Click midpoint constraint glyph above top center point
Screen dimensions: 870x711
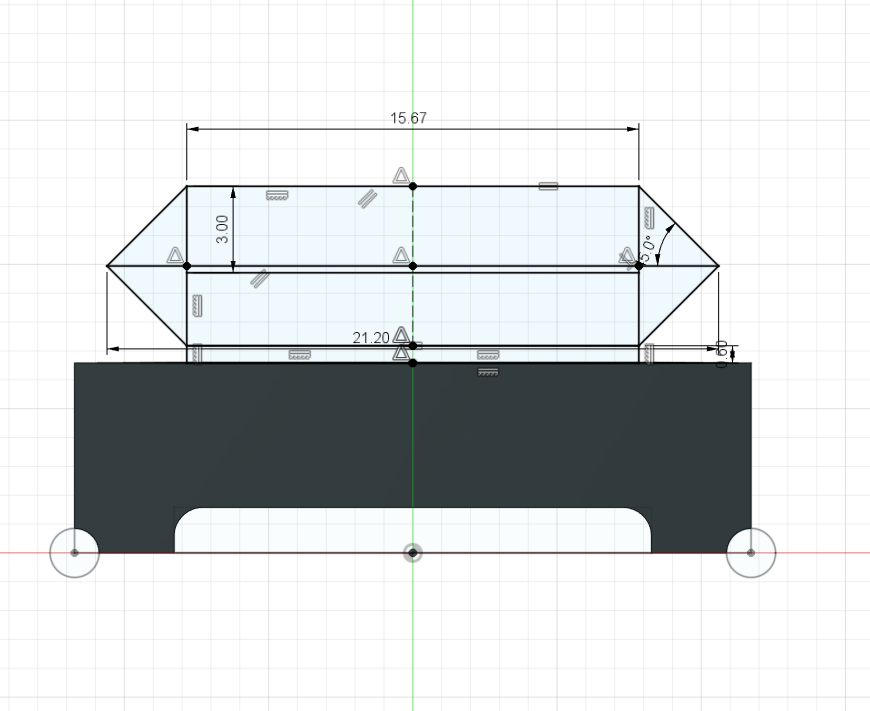point(401,176)
